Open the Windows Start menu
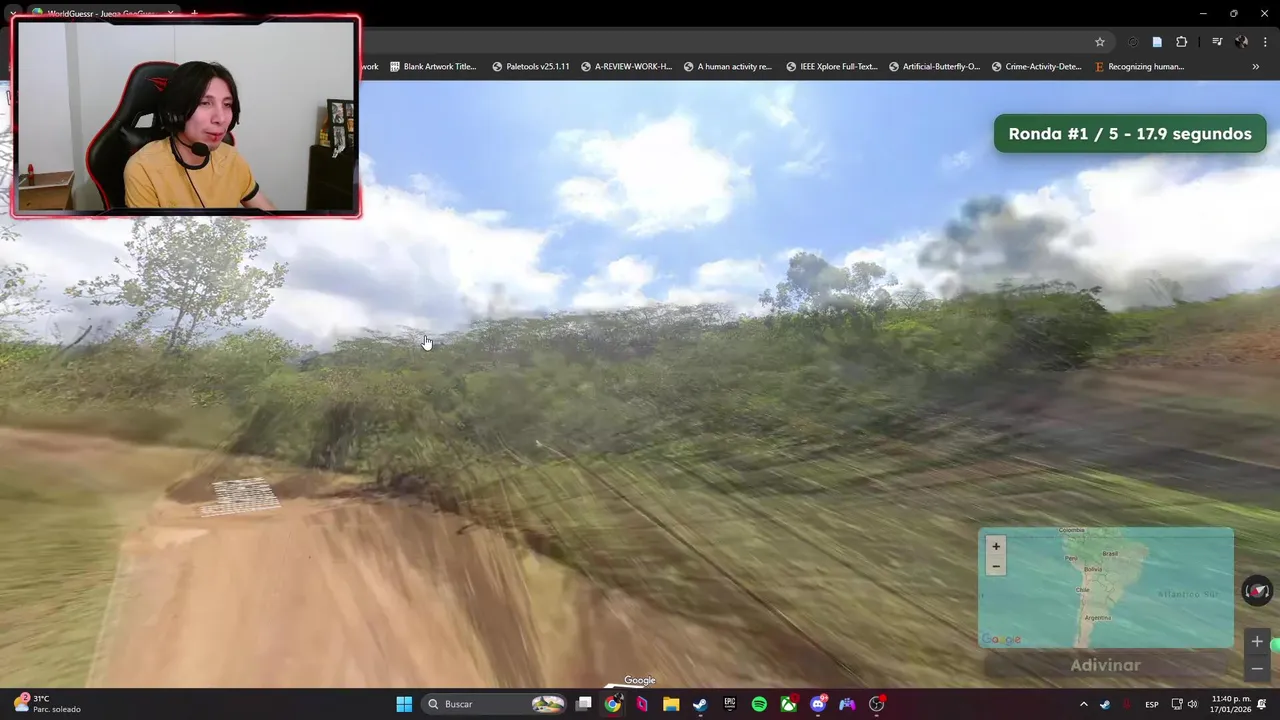This screenshot has width=1280, height=720. tap(404, 704)
